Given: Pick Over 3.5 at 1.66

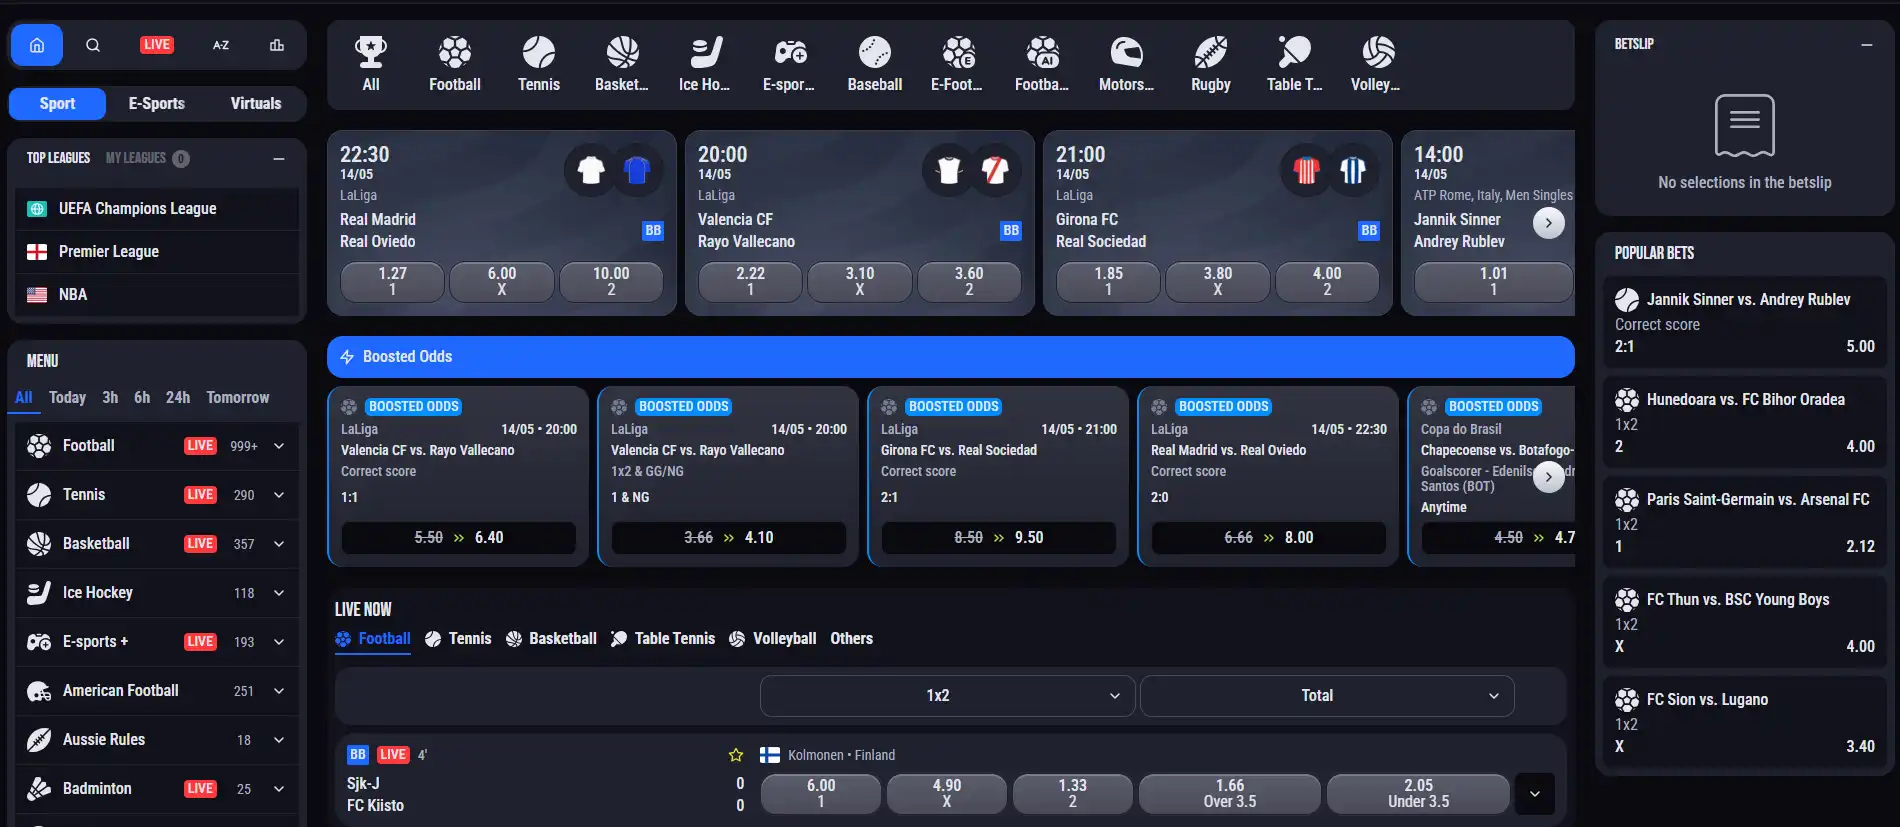Looking at the screenshot, I should [1230, 794].
